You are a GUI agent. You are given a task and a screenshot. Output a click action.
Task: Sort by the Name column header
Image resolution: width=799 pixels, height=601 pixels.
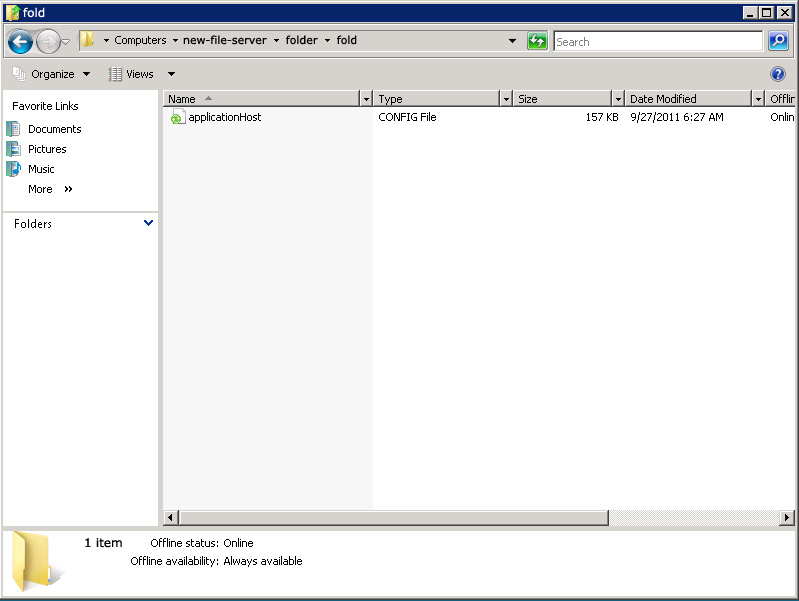coord(261,98)
